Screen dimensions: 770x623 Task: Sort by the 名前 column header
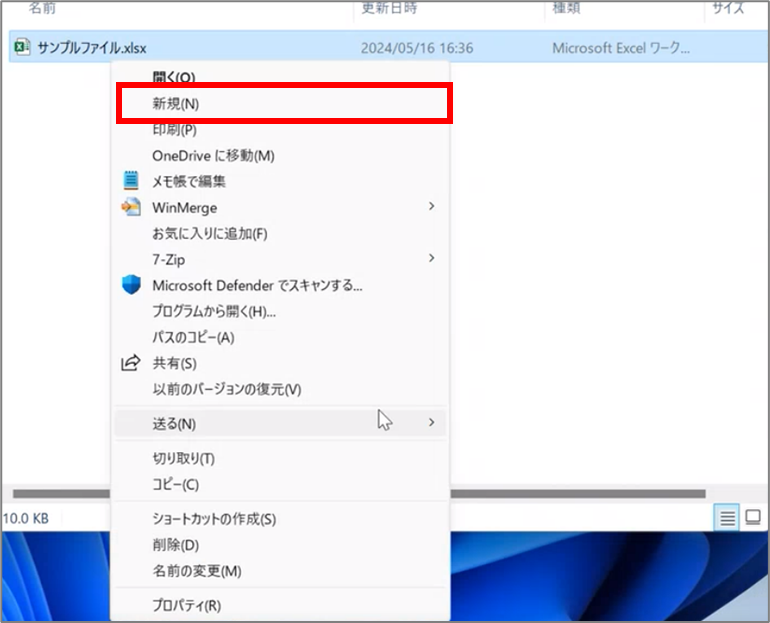pos(42,7)
